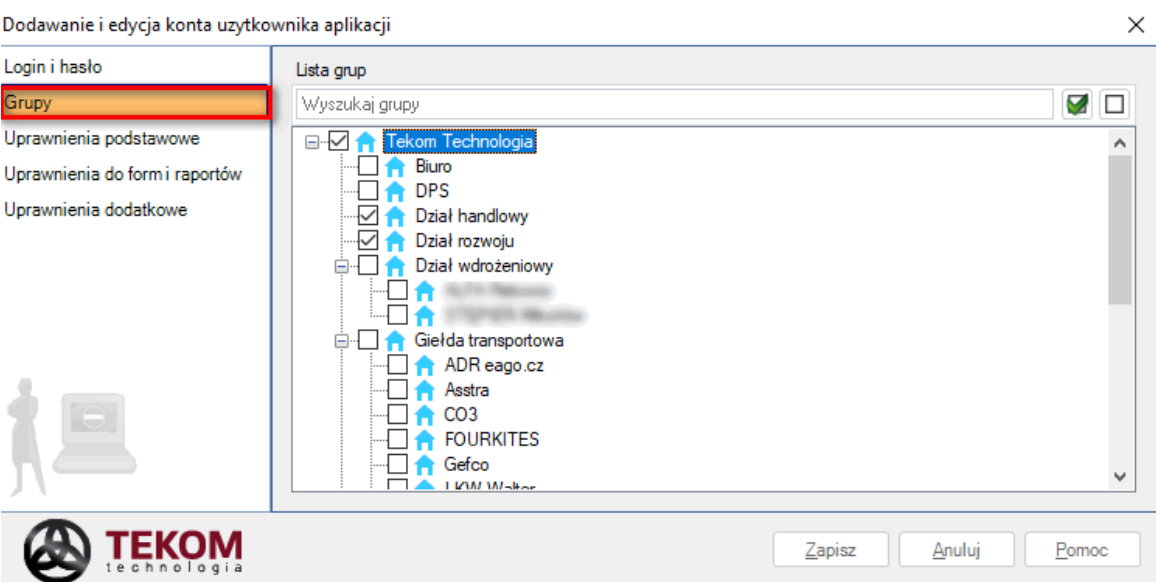Viewport: 1162px width, 582px height.
Task: Open Uprawnienia do form i raportów
Action: pos(135,174)
